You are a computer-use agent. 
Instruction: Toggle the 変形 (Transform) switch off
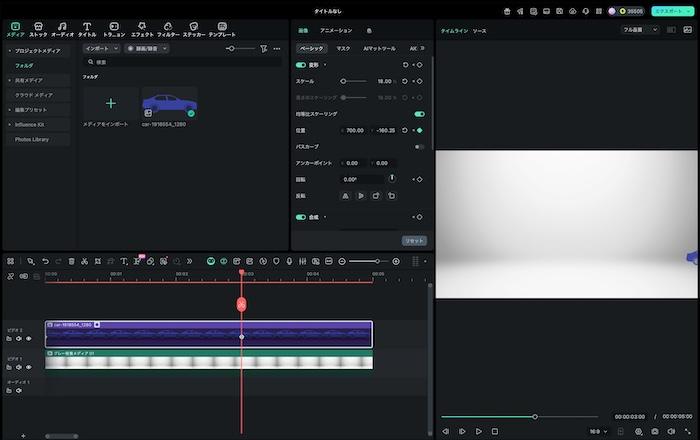[301, 64]
